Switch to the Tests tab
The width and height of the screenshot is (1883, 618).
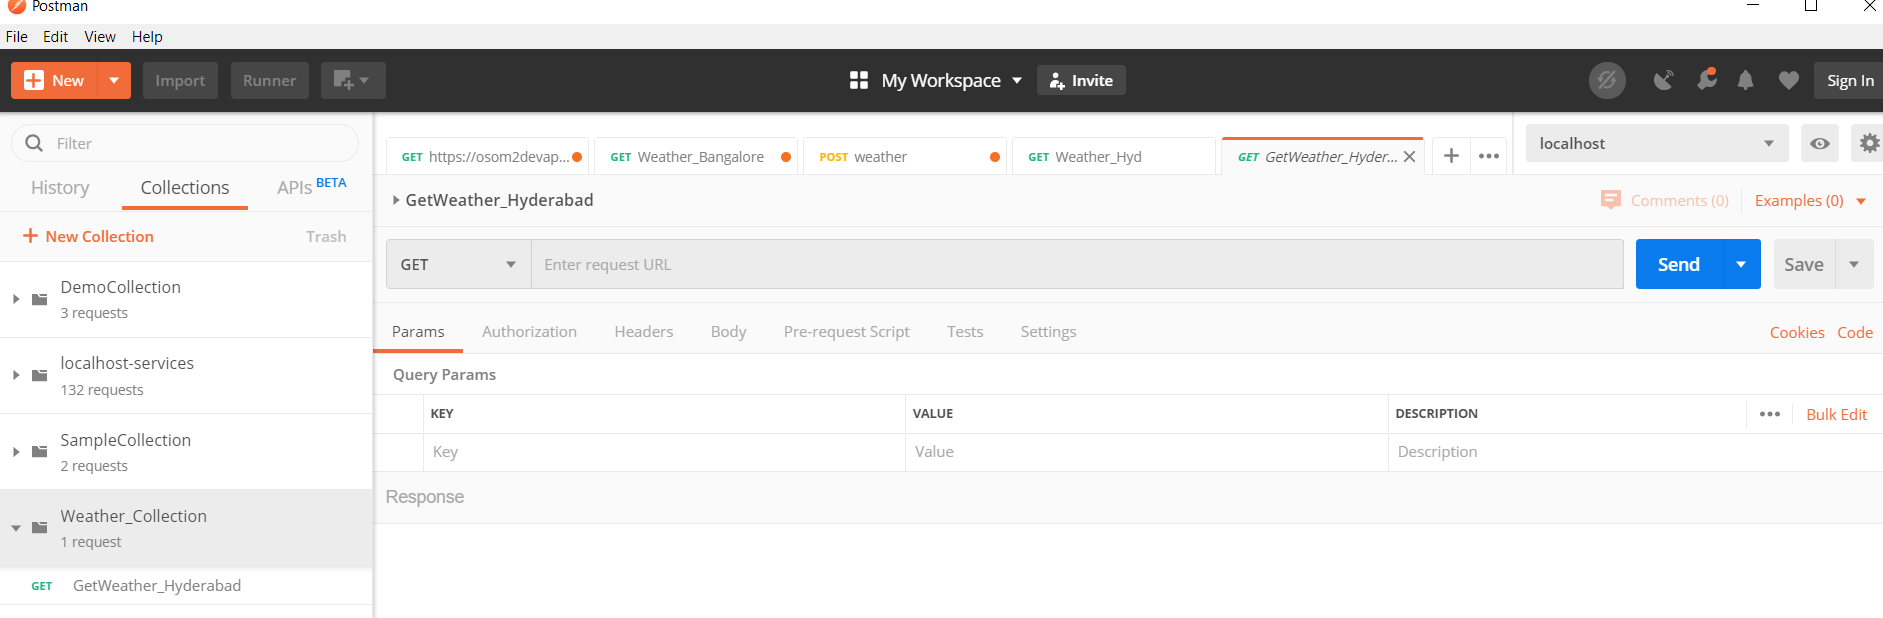965,331
